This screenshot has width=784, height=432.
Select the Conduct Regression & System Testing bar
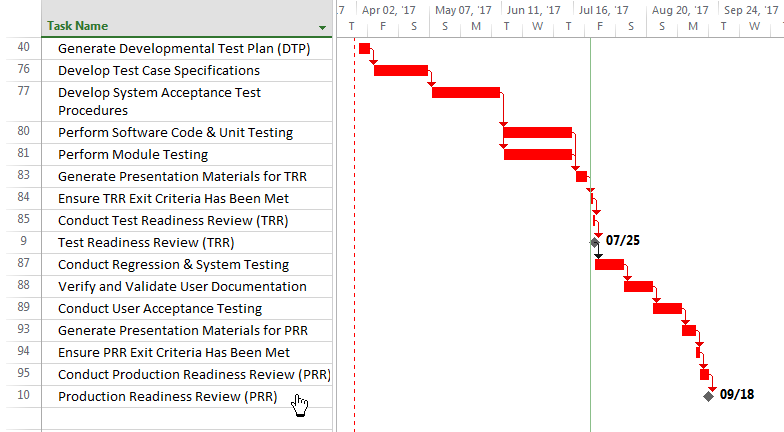point(610,264)
